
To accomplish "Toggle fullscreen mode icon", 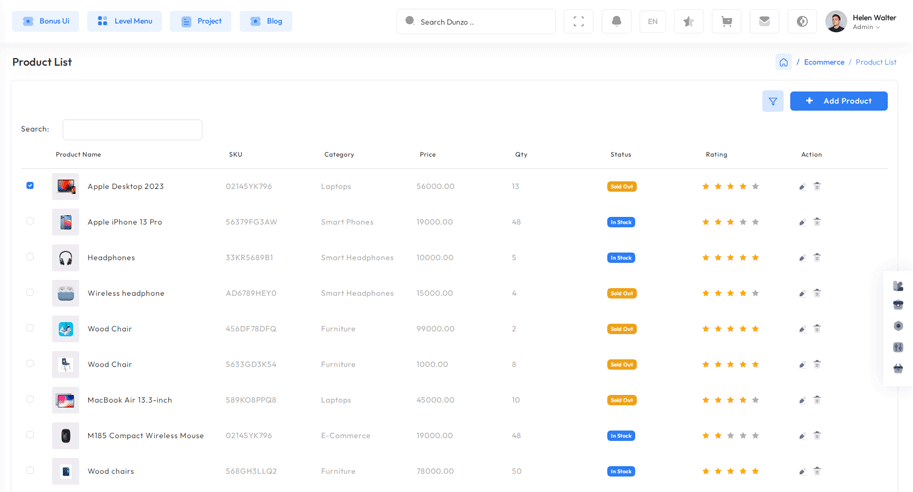I will (578, 21).
